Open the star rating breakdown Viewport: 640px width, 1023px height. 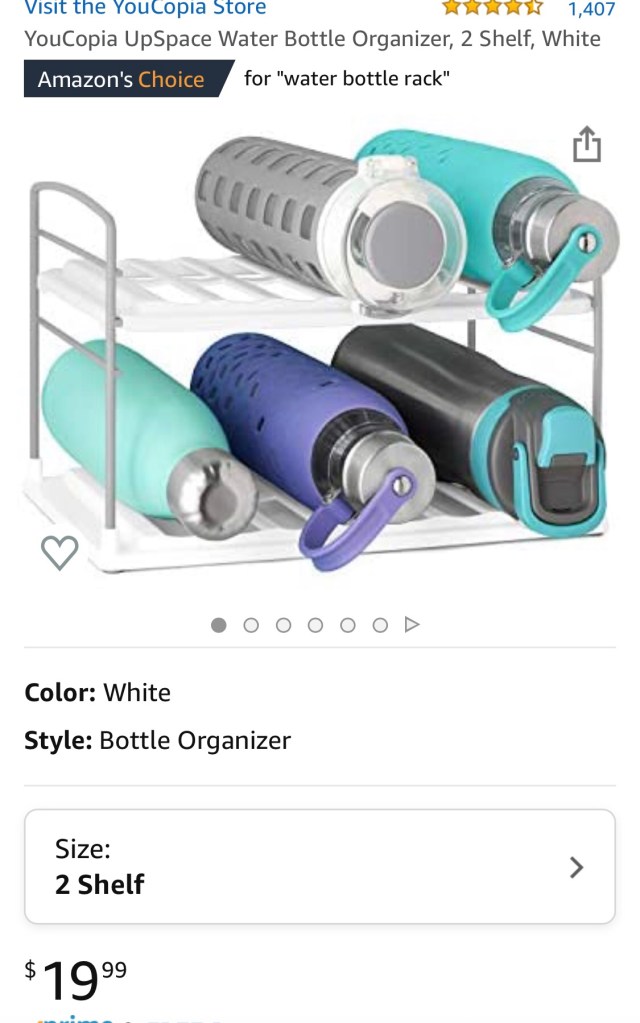pyautogui.click(x=493, y=8)
